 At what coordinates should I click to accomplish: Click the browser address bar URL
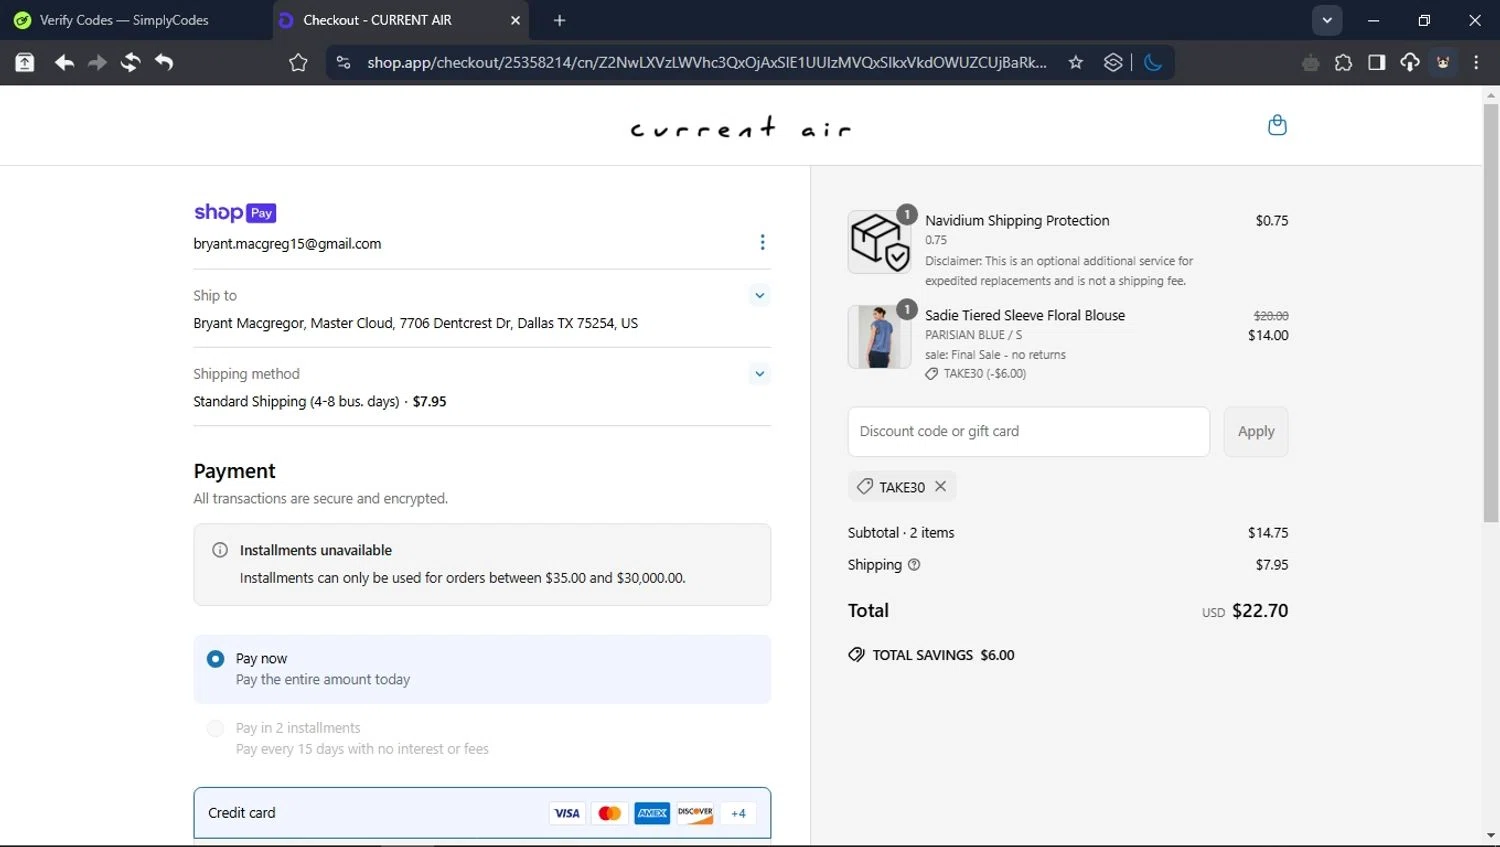pos(706,62)
